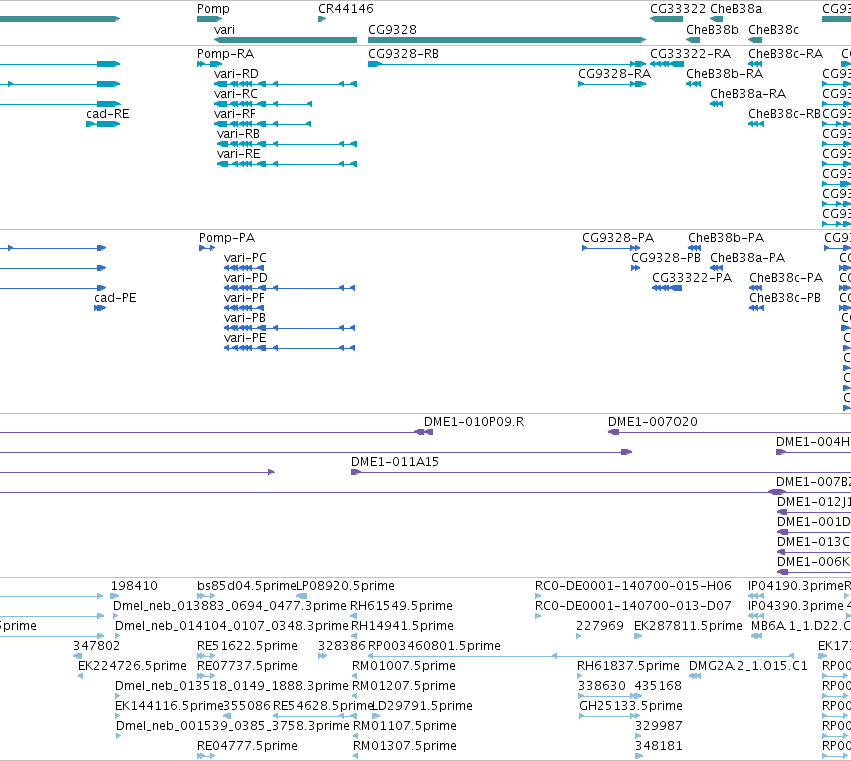Click EST DMG2A.2_1.O15.C1
Image resolution: width=851 pixels, height=761 pixels.
click(x=748, y=666)
